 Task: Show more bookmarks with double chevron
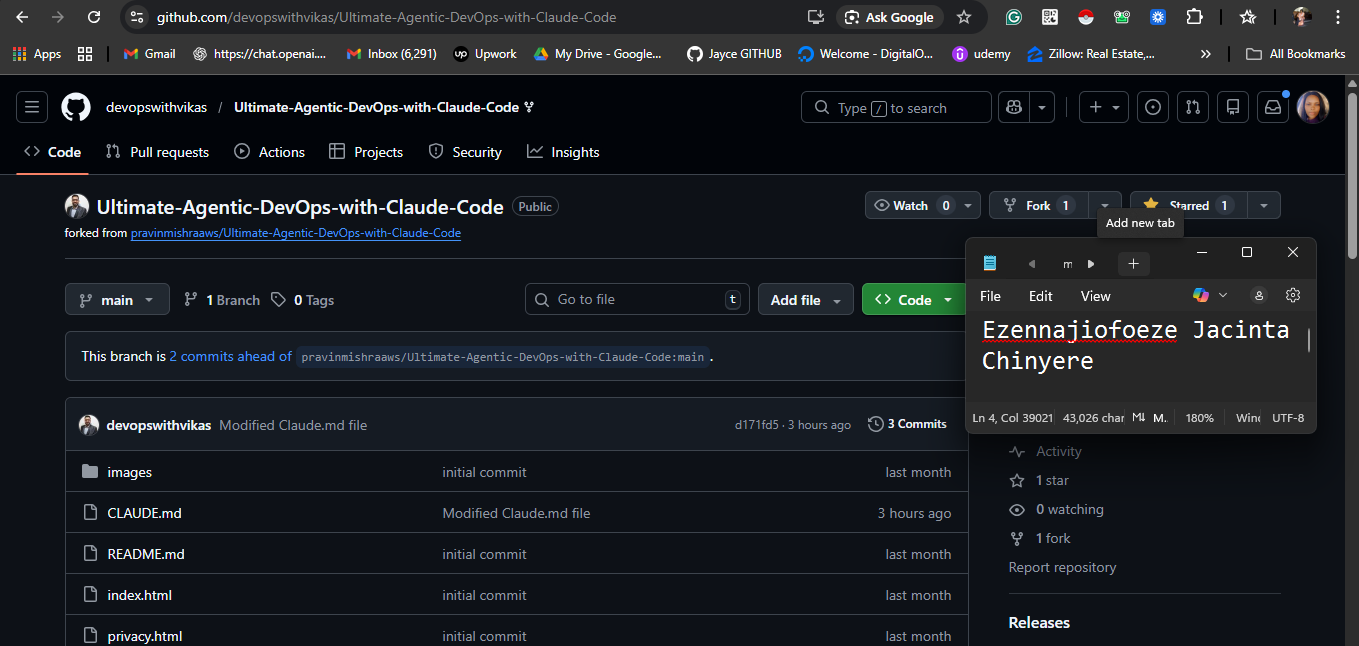click(1206, 54)
